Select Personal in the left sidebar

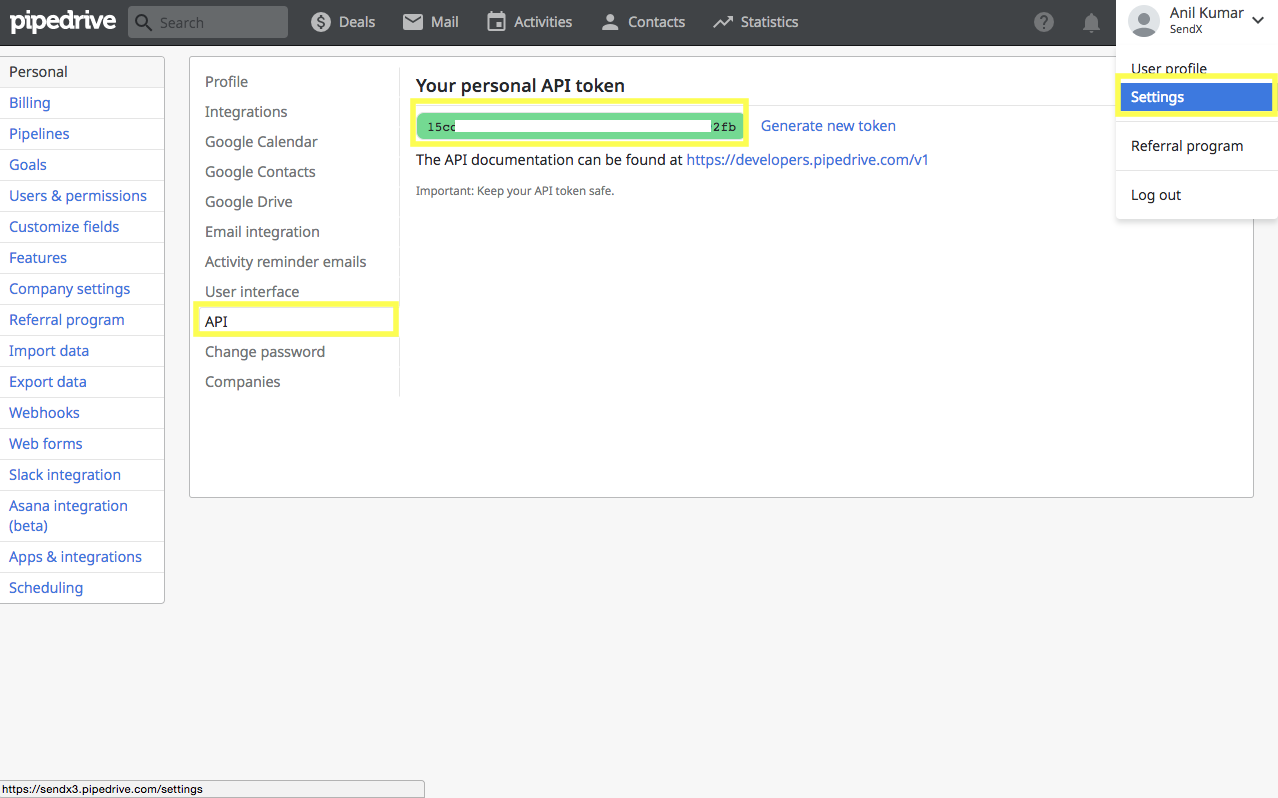click(x=82, y=72)
